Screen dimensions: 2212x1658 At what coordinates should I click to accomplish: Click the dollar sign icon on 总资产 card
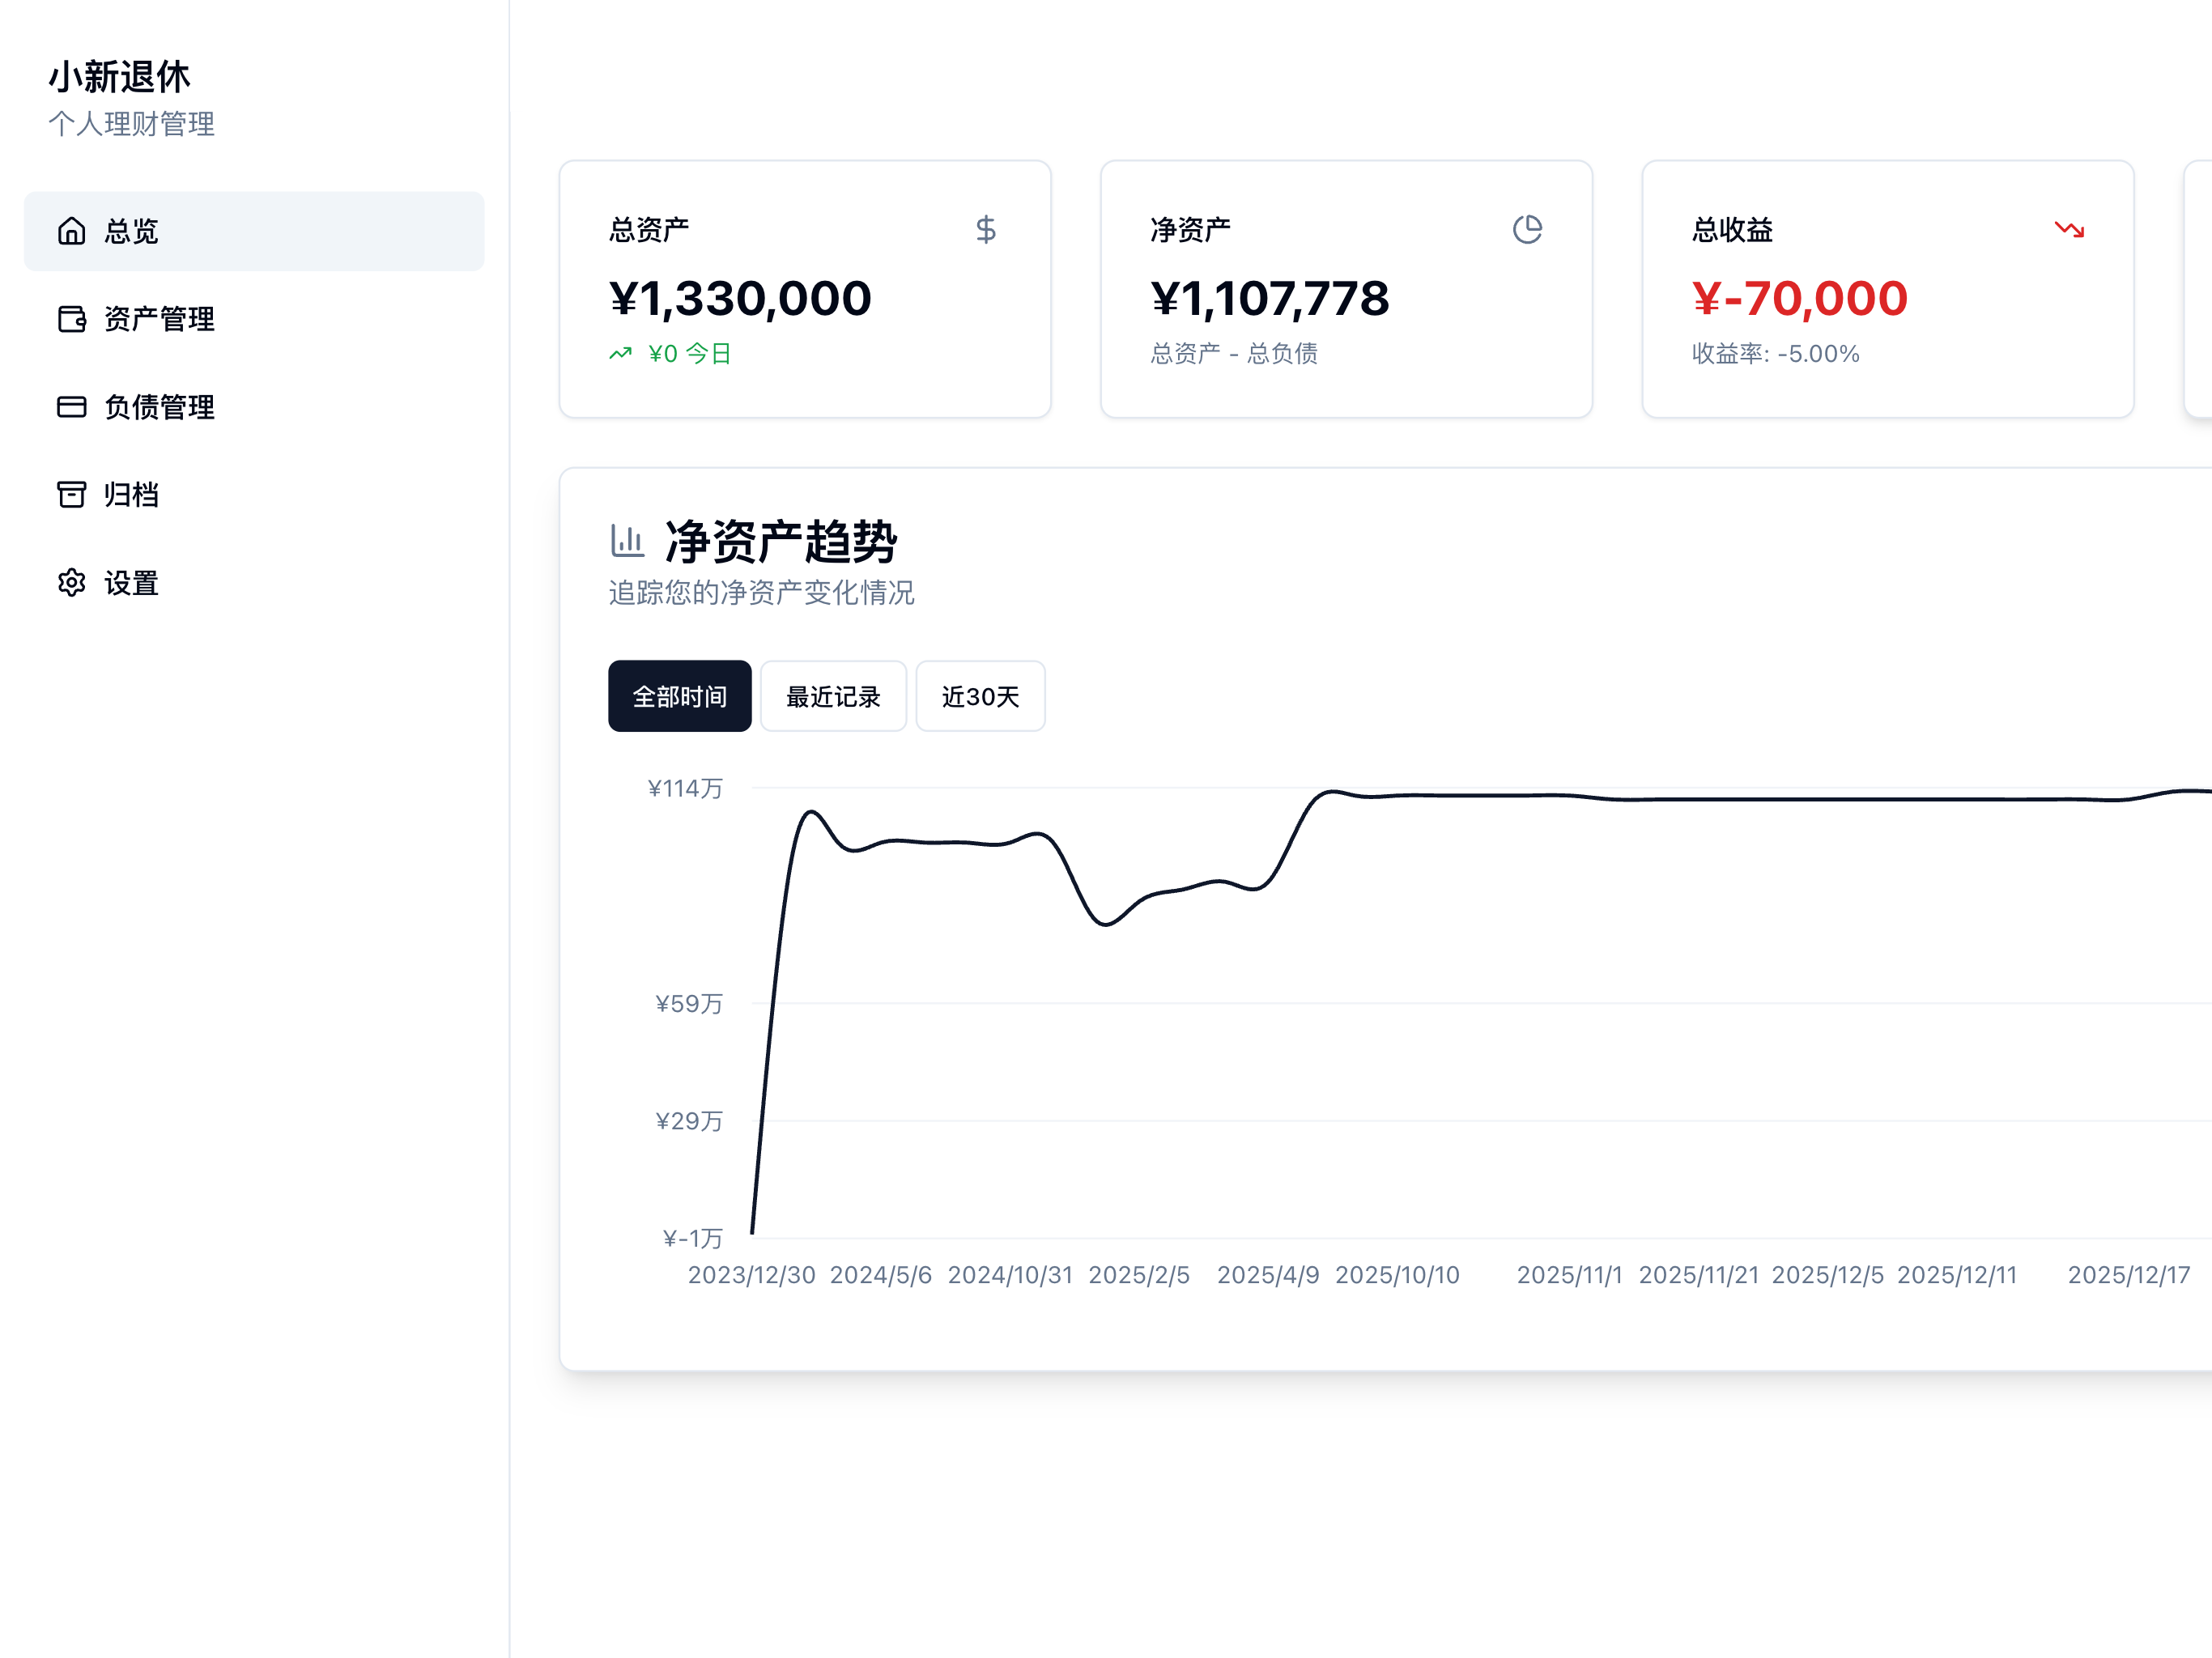click(986, 230)
